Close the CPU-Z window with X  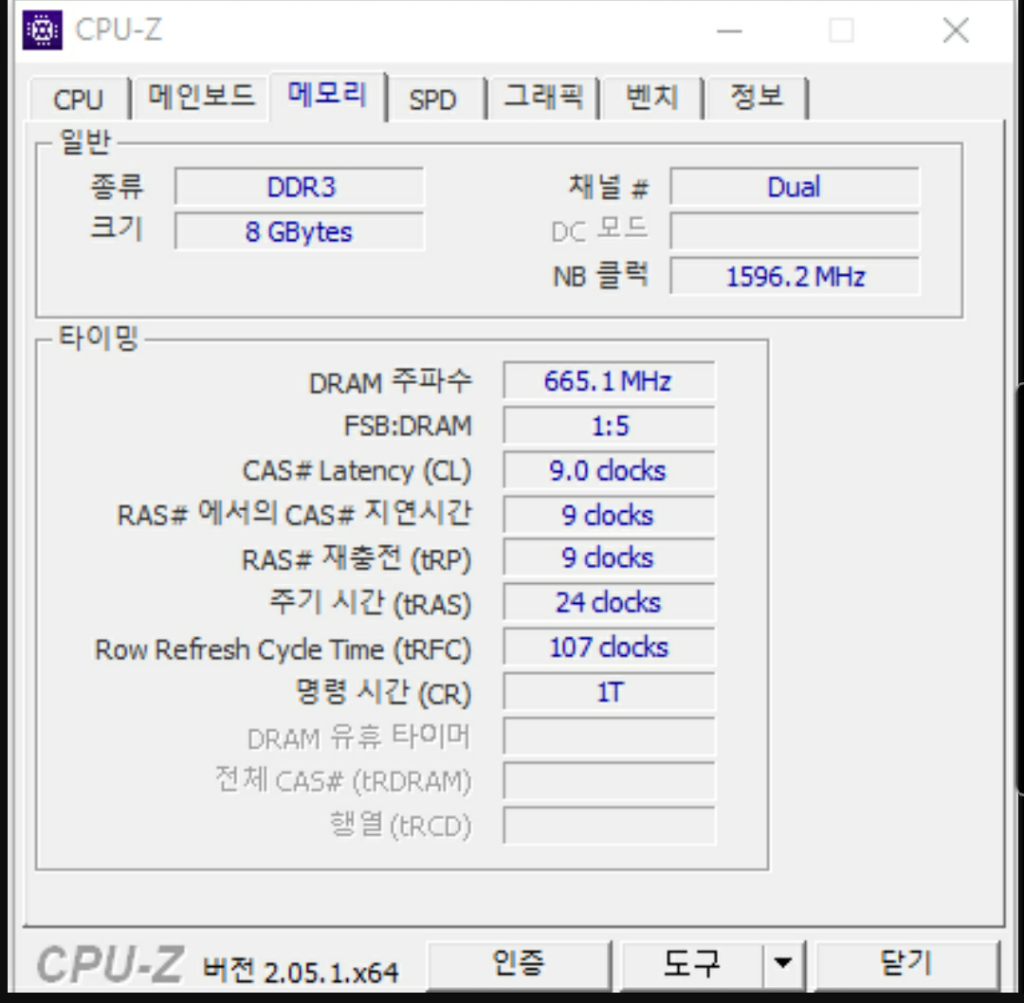coord(956,31)
